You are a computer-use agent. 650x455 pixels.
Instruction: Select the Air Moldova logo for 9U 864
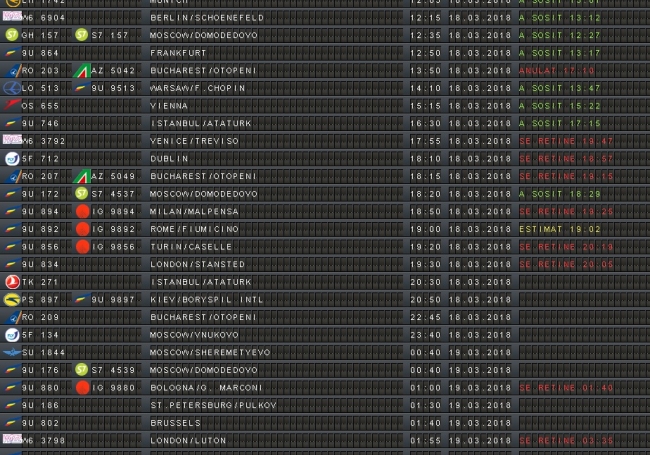coord(11,53)
